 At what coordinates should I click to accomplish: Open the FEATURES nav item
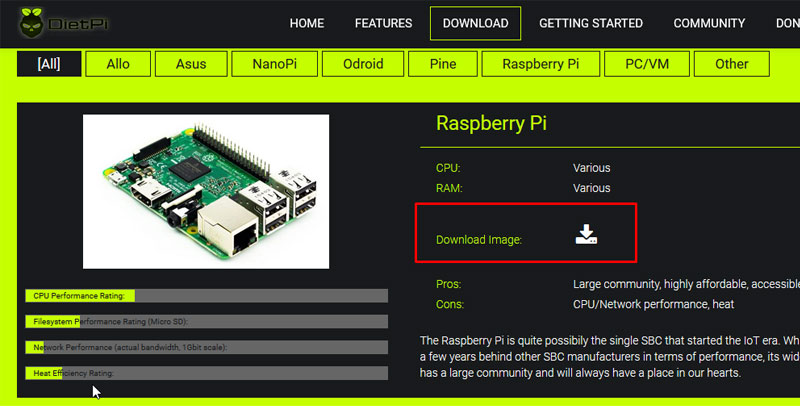(x=384, y=23)
